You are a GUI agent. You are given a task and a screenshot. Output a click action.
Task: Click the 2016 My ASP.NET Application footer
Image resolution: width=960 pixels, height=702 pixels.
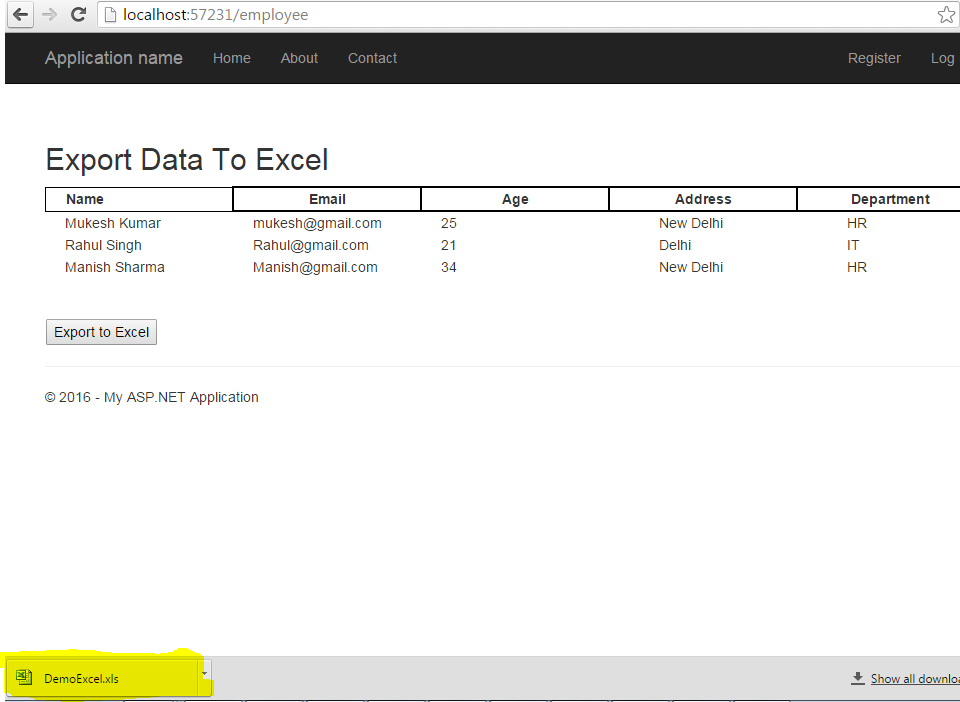151,397
